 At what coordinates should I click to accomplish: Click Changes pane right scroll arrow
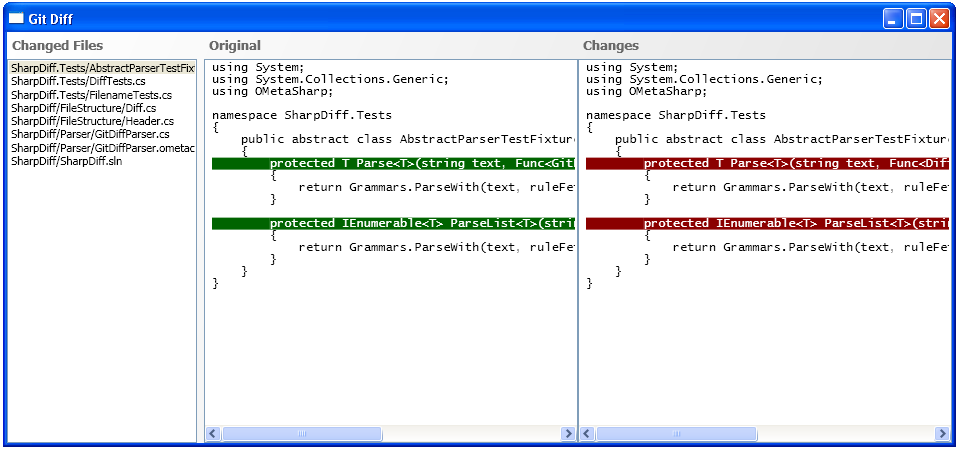tap(942, 434)
